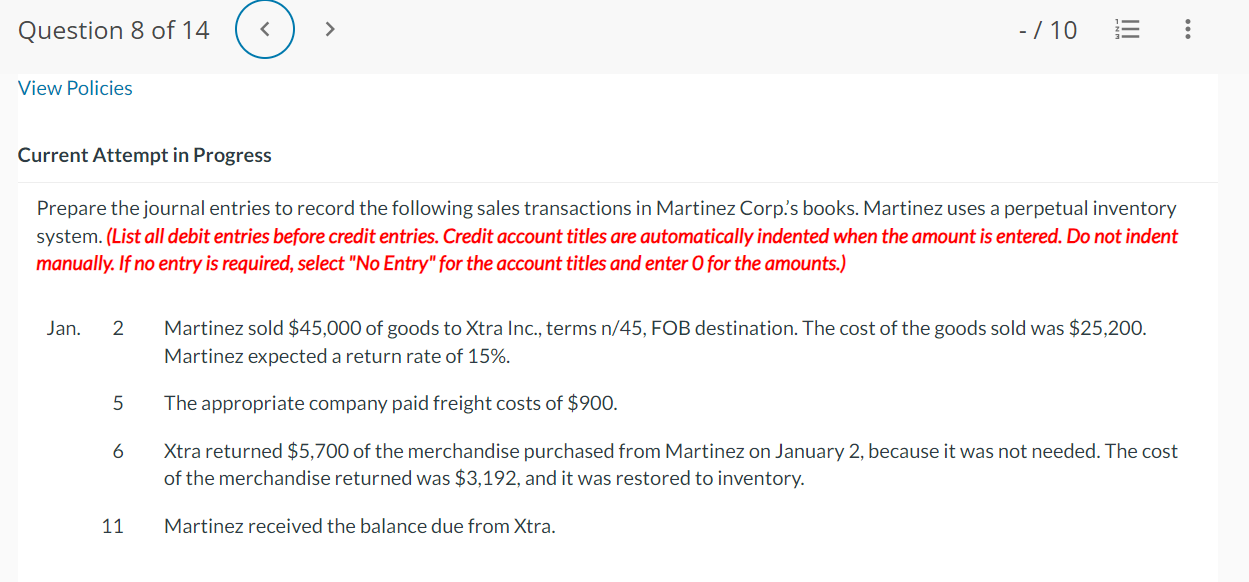Screen dimensions: 1249x582
Task: Click the date number 11 in the list
Action: 113,526
